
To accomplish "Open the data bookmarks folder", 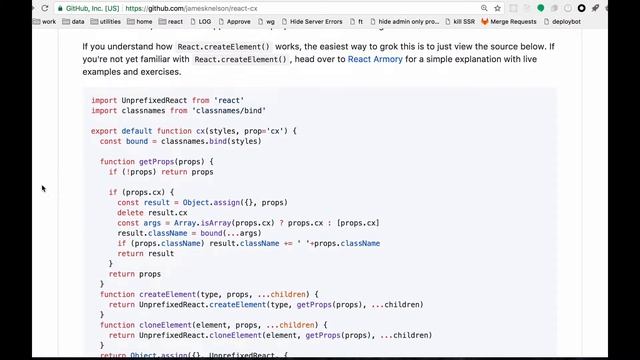I will click(73, 22).
